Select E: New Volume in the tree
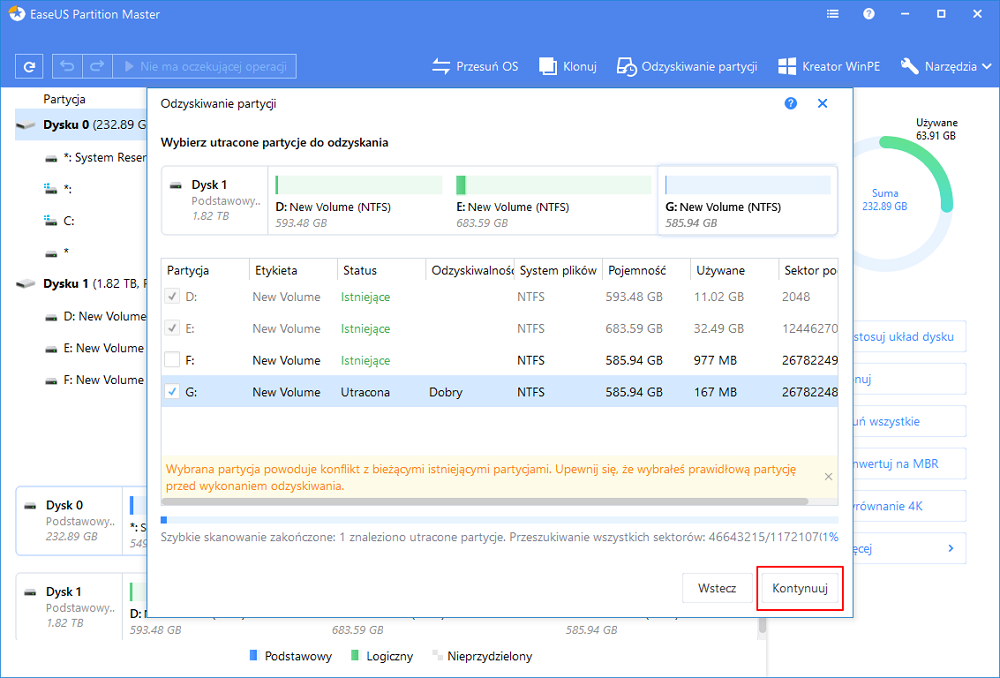Viewport: 1000px width, 678px height. (96, 348)
